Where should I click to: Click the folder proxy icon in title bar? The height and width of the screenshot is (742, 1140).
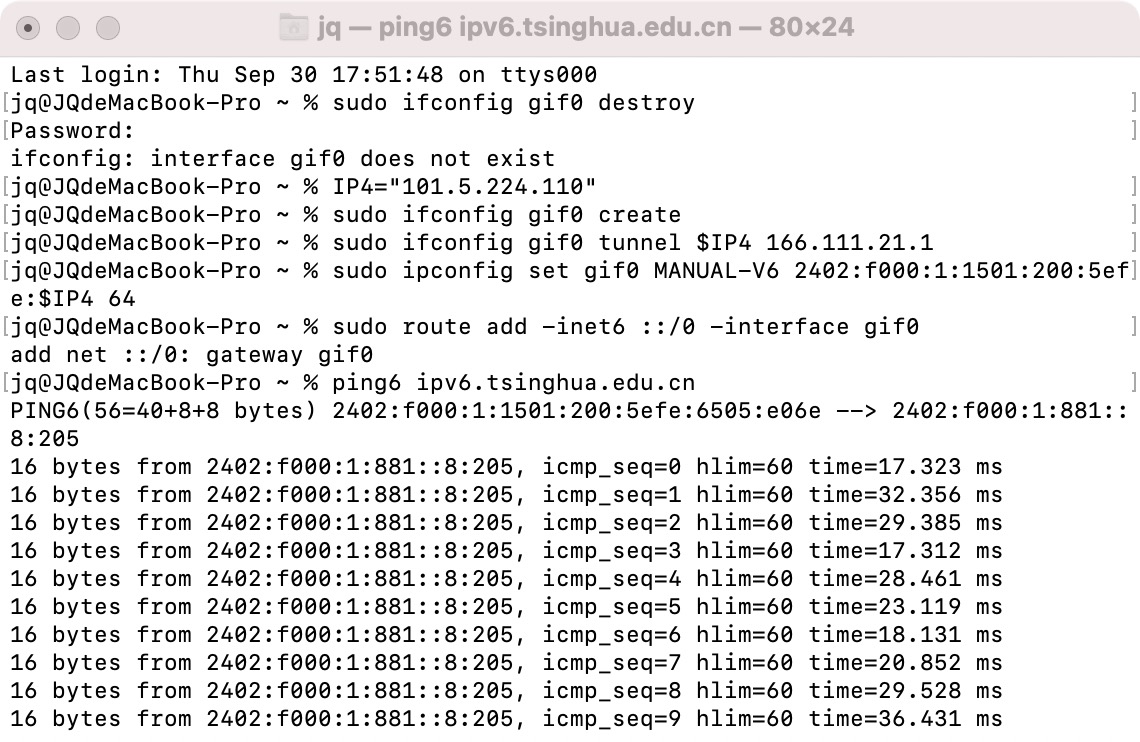click(x=292, y=25)
